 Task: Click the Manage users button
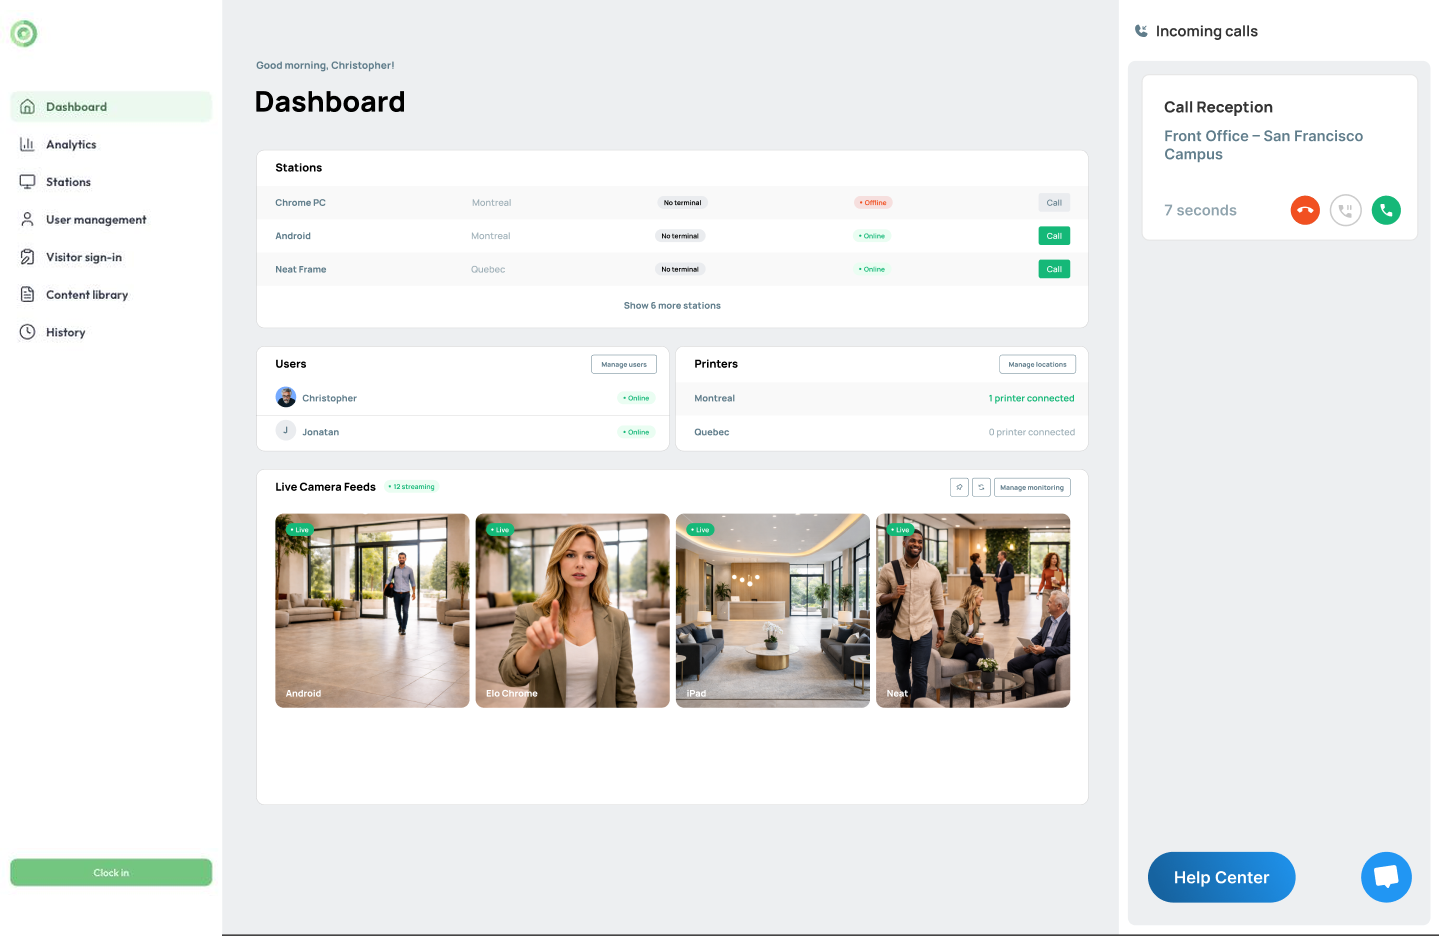coord(624,364)
